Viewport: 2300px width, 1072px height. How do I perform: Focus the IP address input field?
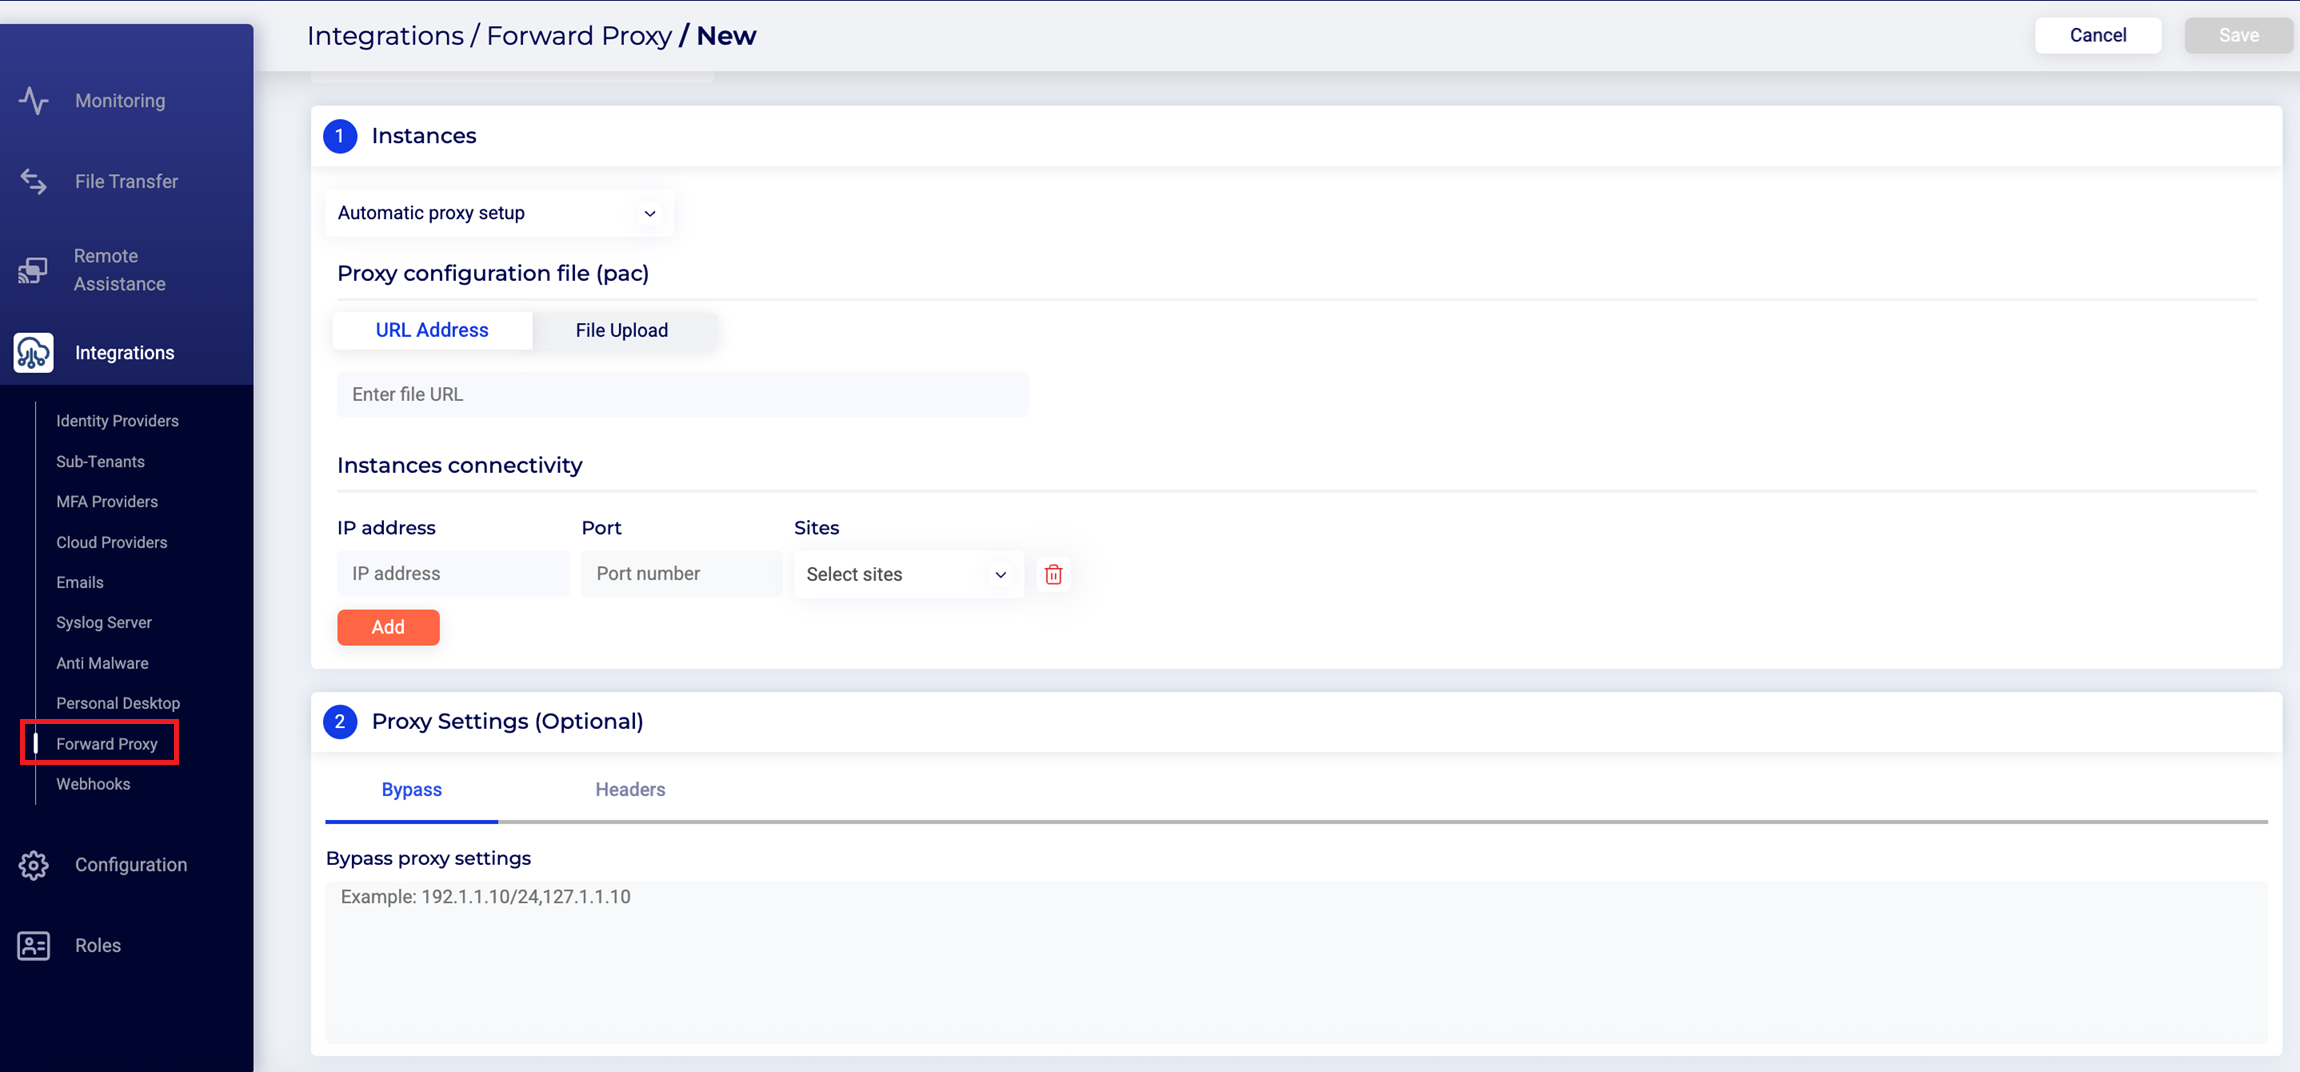(x=453, y=574)
